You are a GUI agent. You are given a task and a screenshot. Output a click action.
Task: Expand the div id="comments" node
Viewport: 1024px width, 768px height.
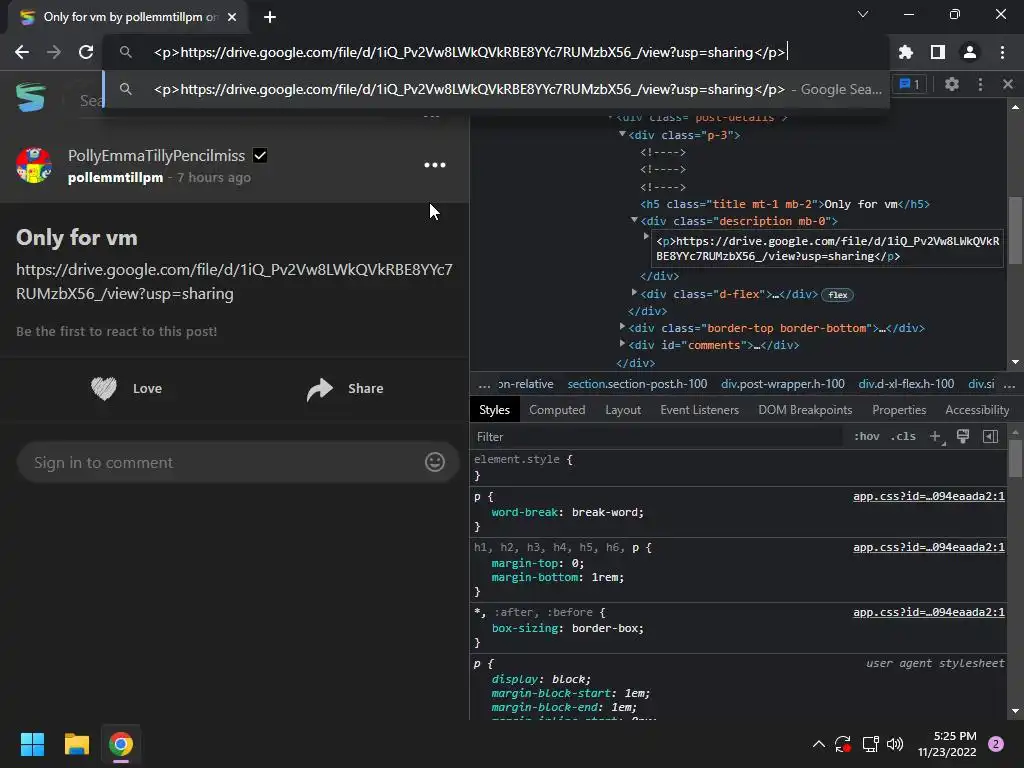[622, 343]
